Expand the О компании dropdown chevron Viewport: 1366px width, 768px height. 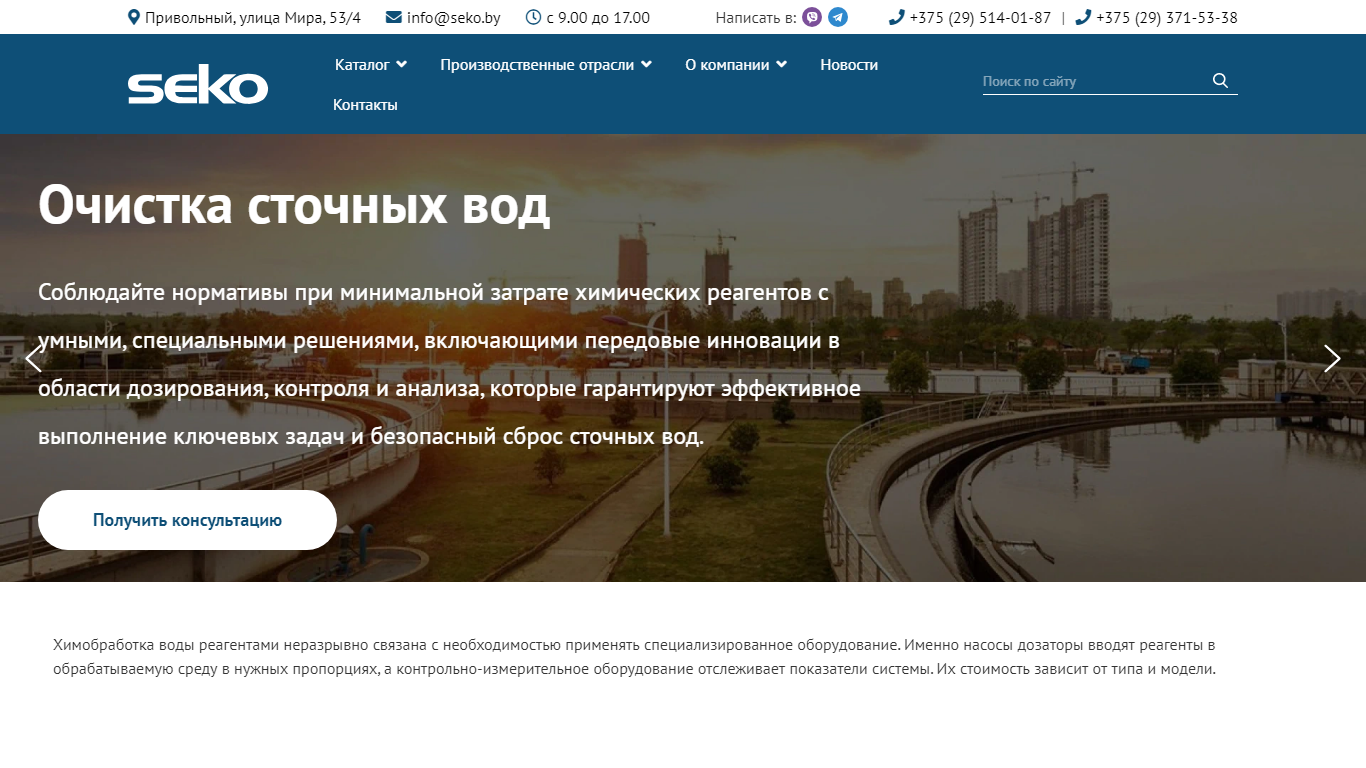coord(782,64)
